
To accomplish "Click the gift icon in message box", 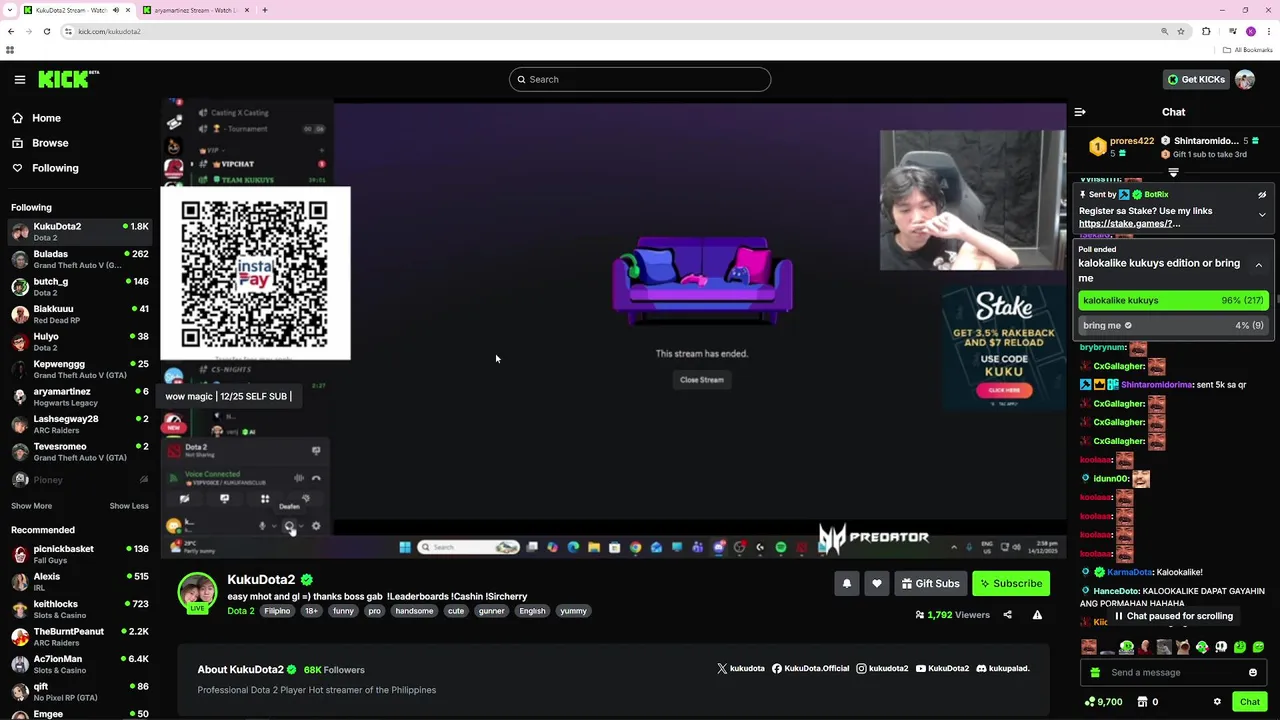I will point(1095,673).
